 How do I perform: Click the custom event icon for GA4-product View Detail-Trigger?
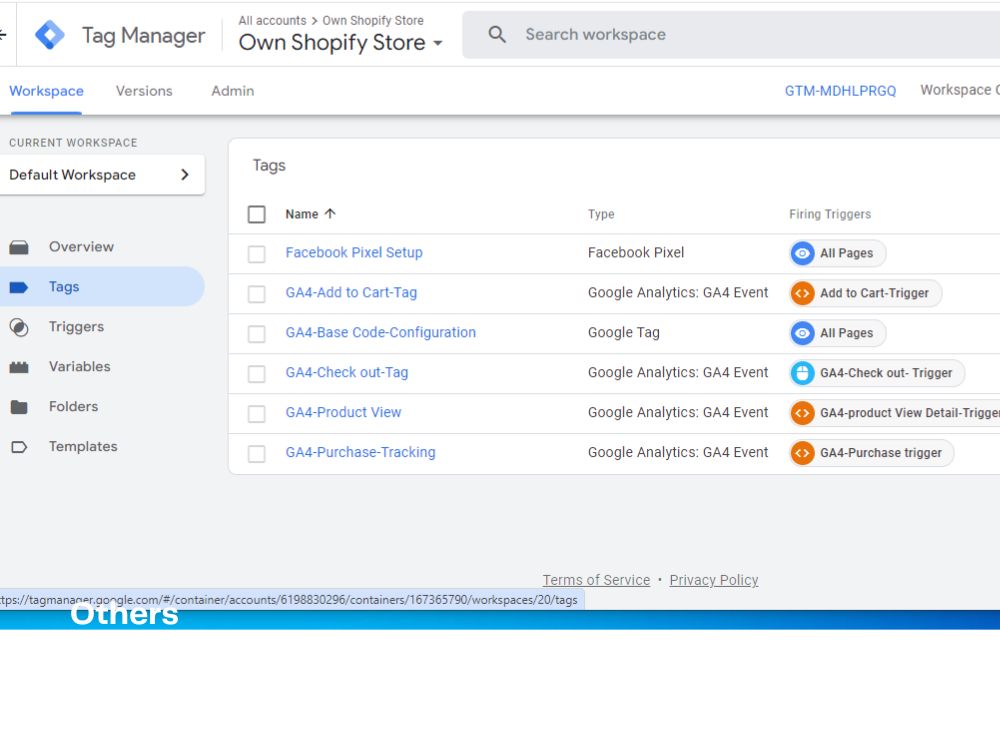802,413
